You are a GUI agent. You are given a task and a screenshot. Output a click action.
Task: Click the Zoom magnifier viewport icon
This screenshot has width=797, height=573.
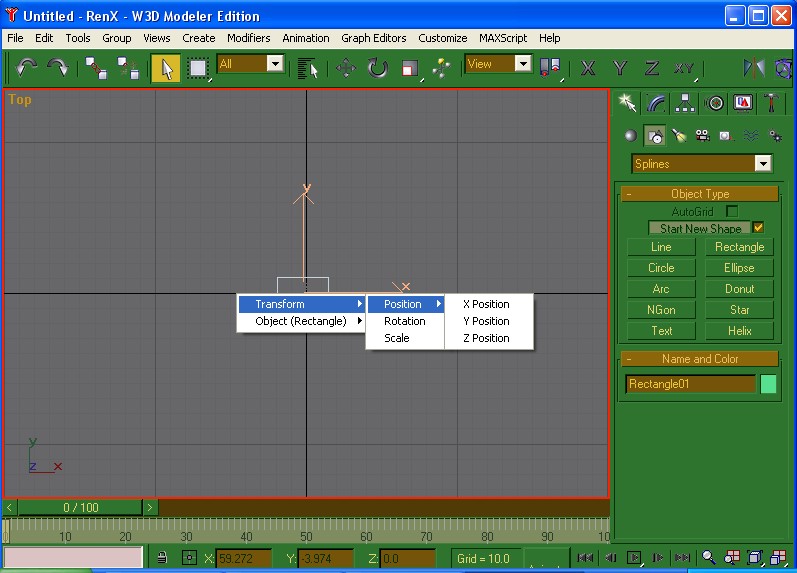coord(708,558)
